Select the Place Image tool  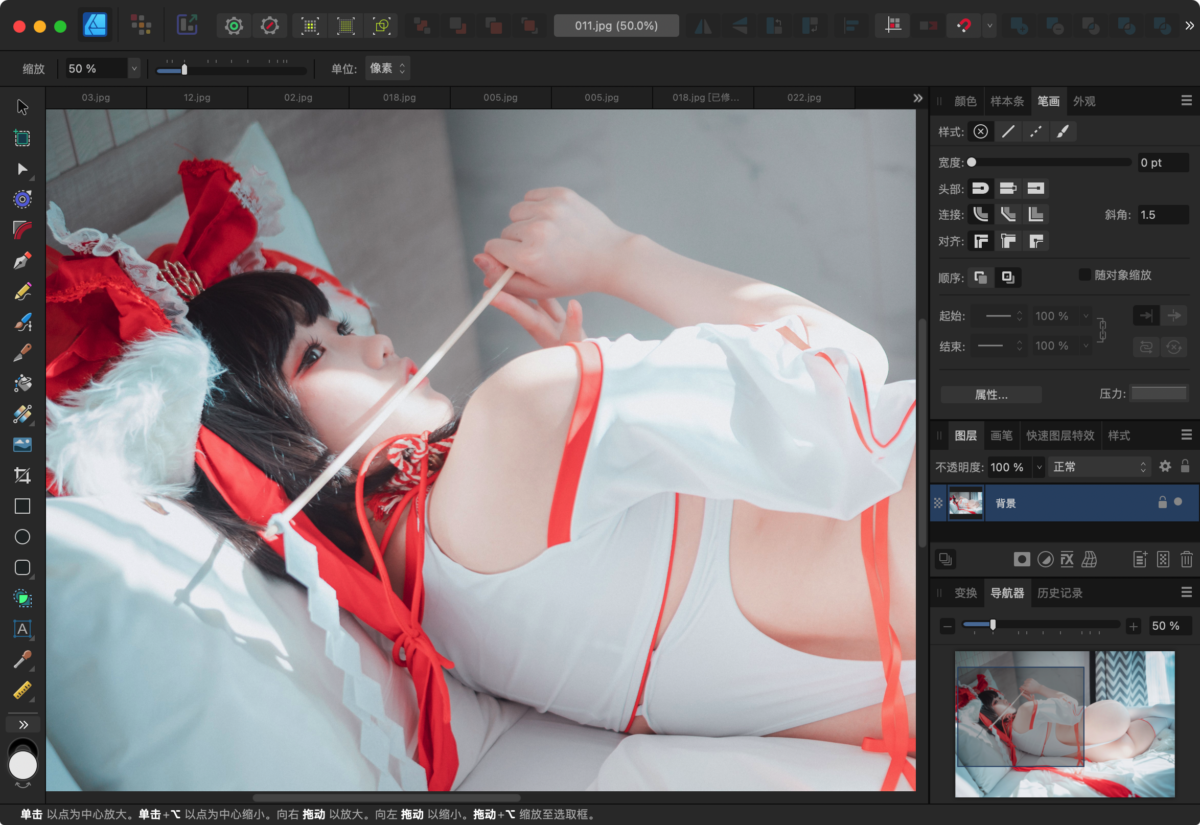[x=22, y=445]
